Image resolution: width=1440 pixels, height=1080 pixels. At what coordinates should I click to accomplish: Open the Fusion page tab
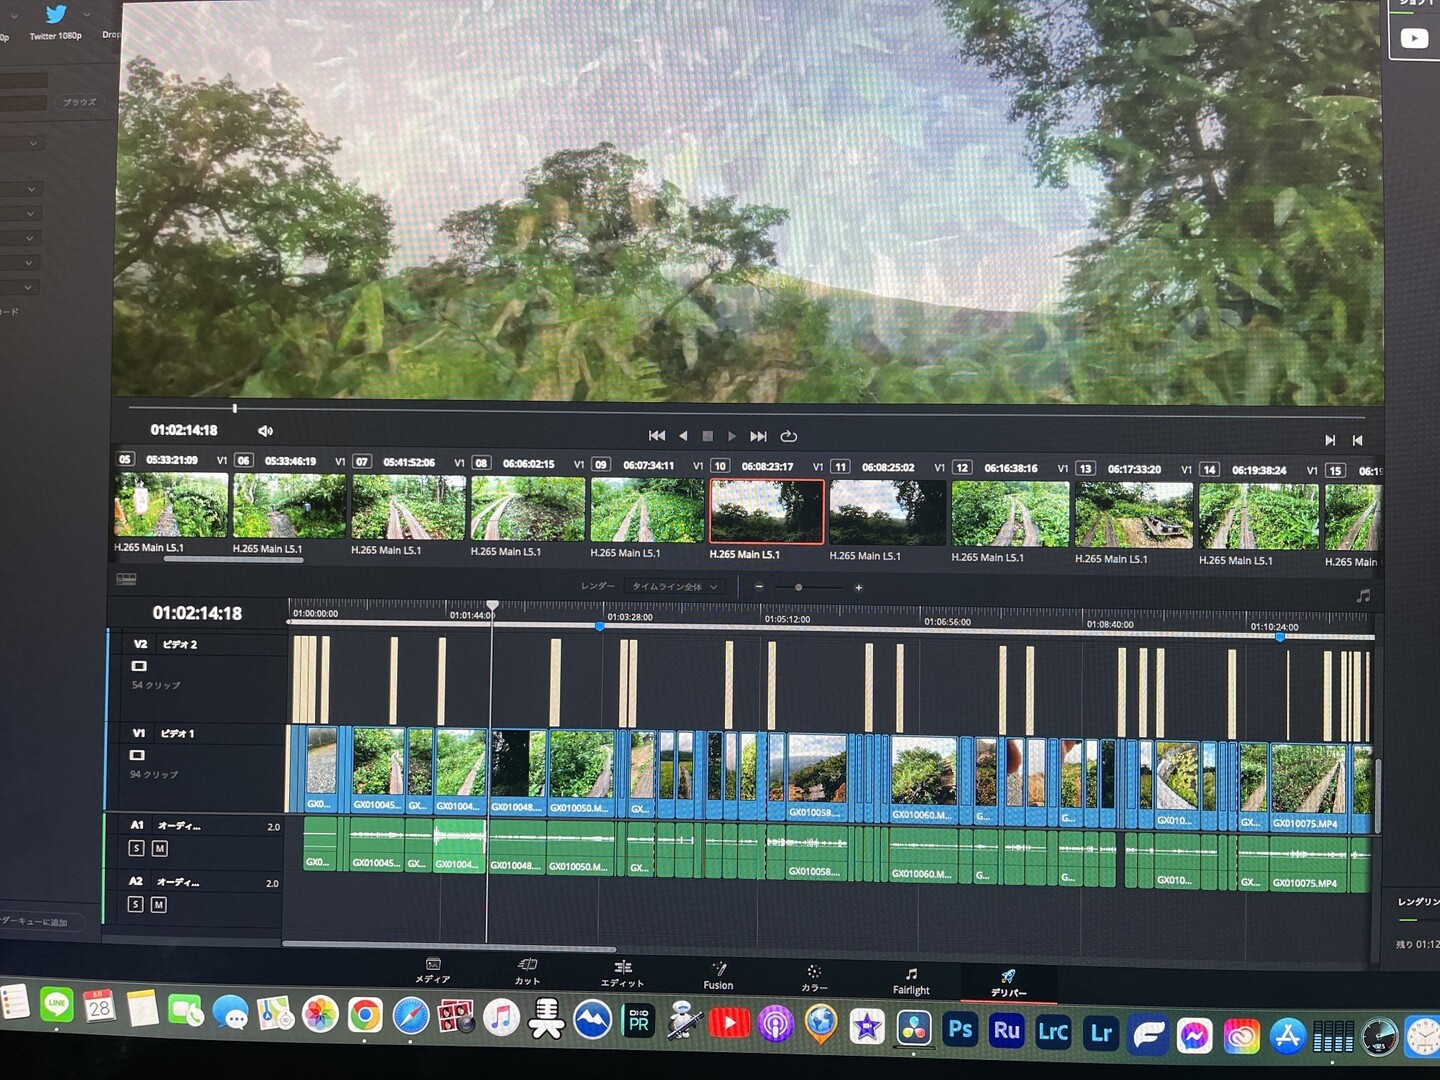coord(718,975)
